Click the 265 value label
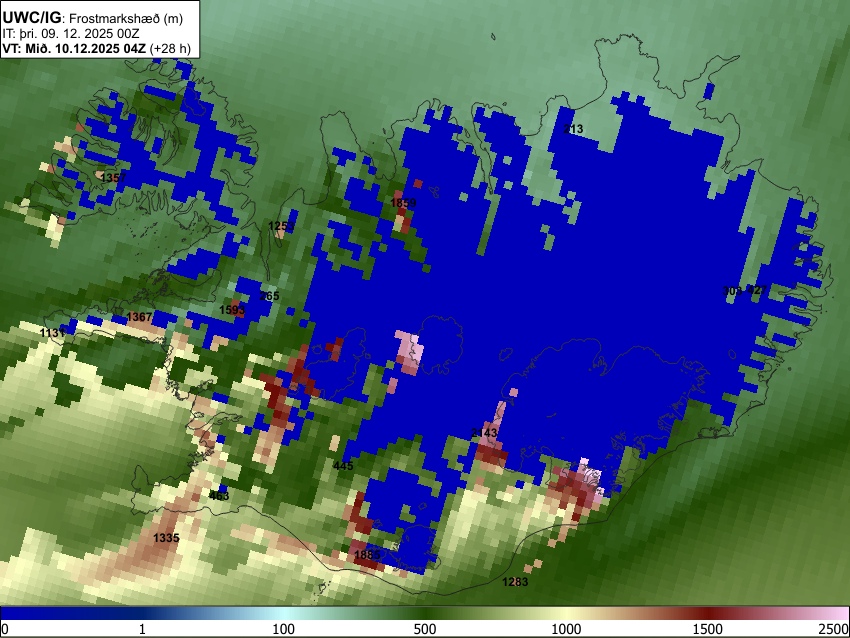 (269, 296)
